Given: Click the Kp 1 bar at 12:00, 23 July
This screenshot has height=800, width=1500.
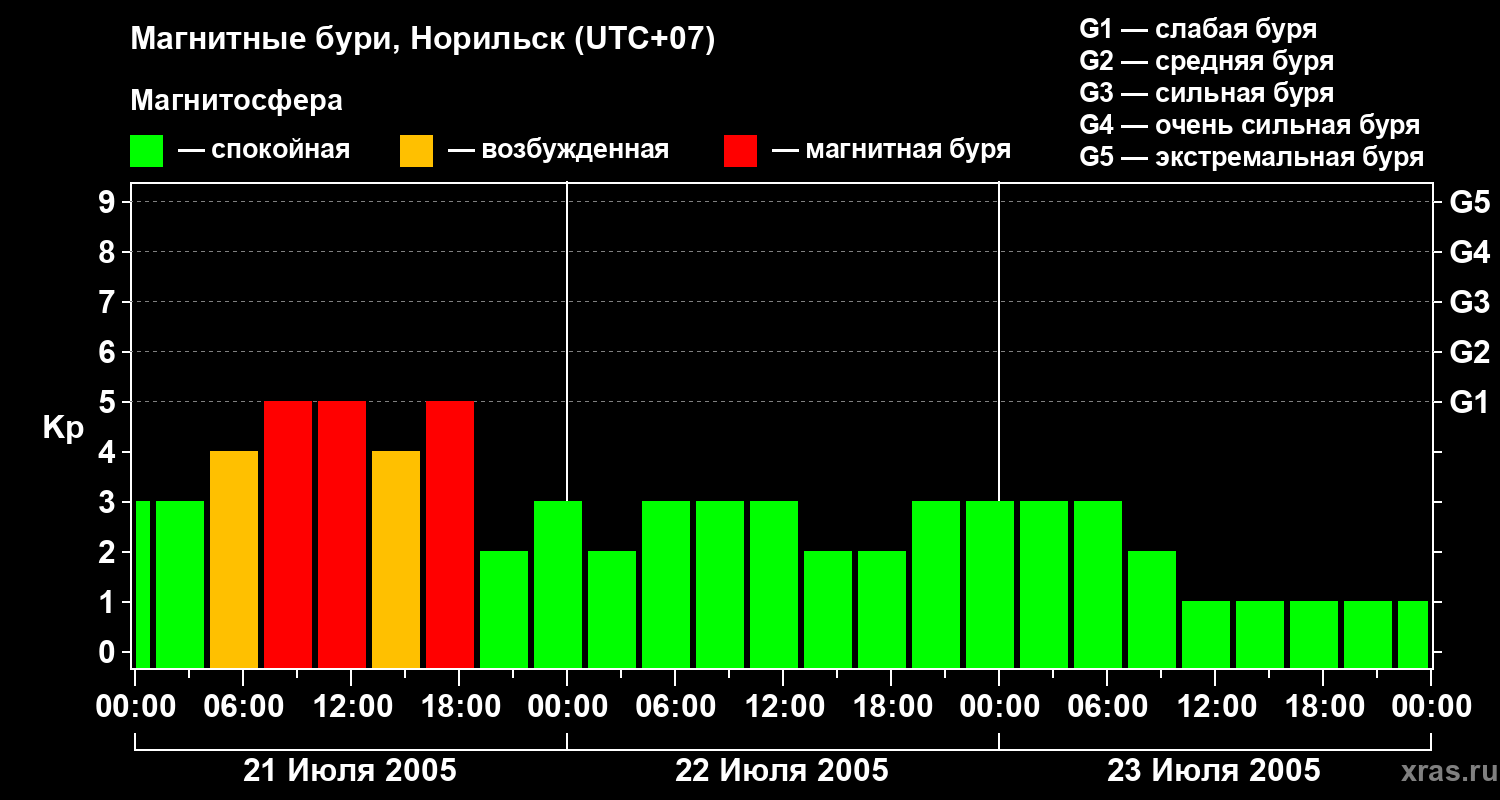Looking at the screenshot, I should [1206, 634].
